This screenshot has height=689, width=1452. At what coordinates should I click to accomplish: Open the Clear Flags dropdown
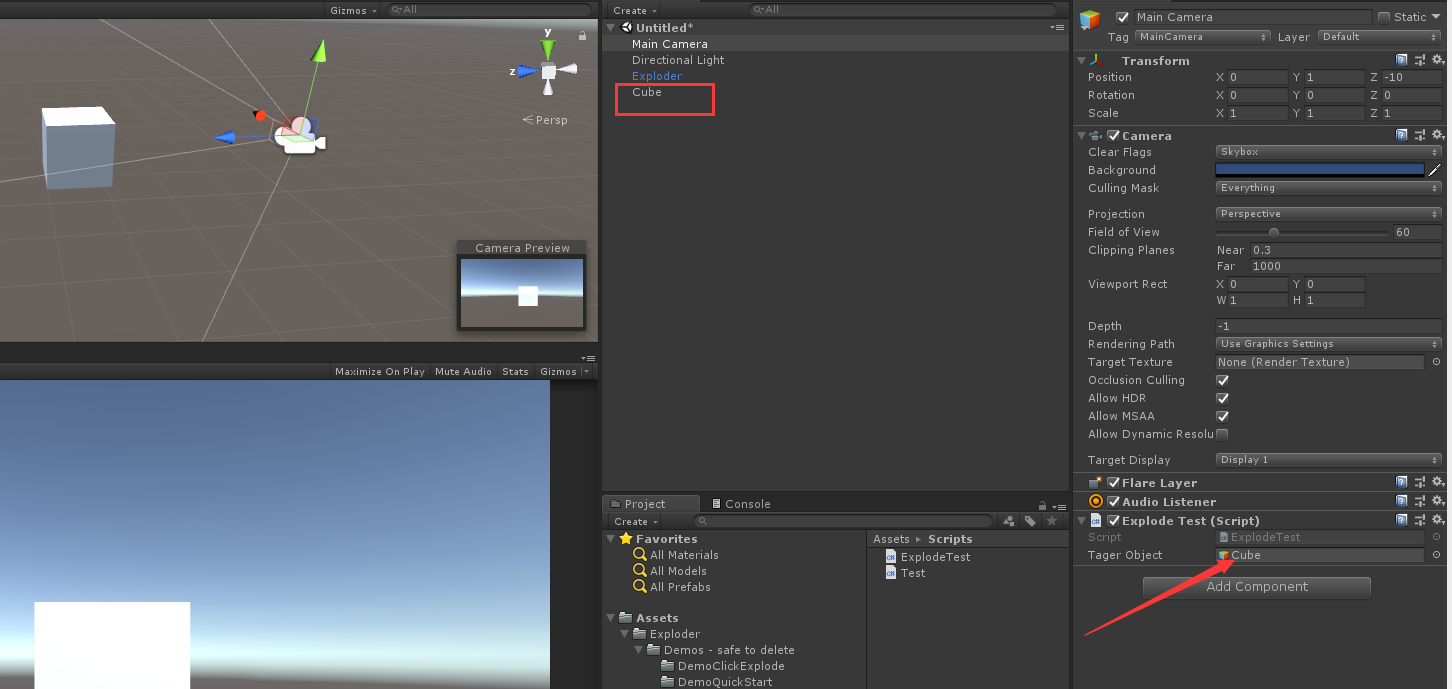click(1327, 151)
